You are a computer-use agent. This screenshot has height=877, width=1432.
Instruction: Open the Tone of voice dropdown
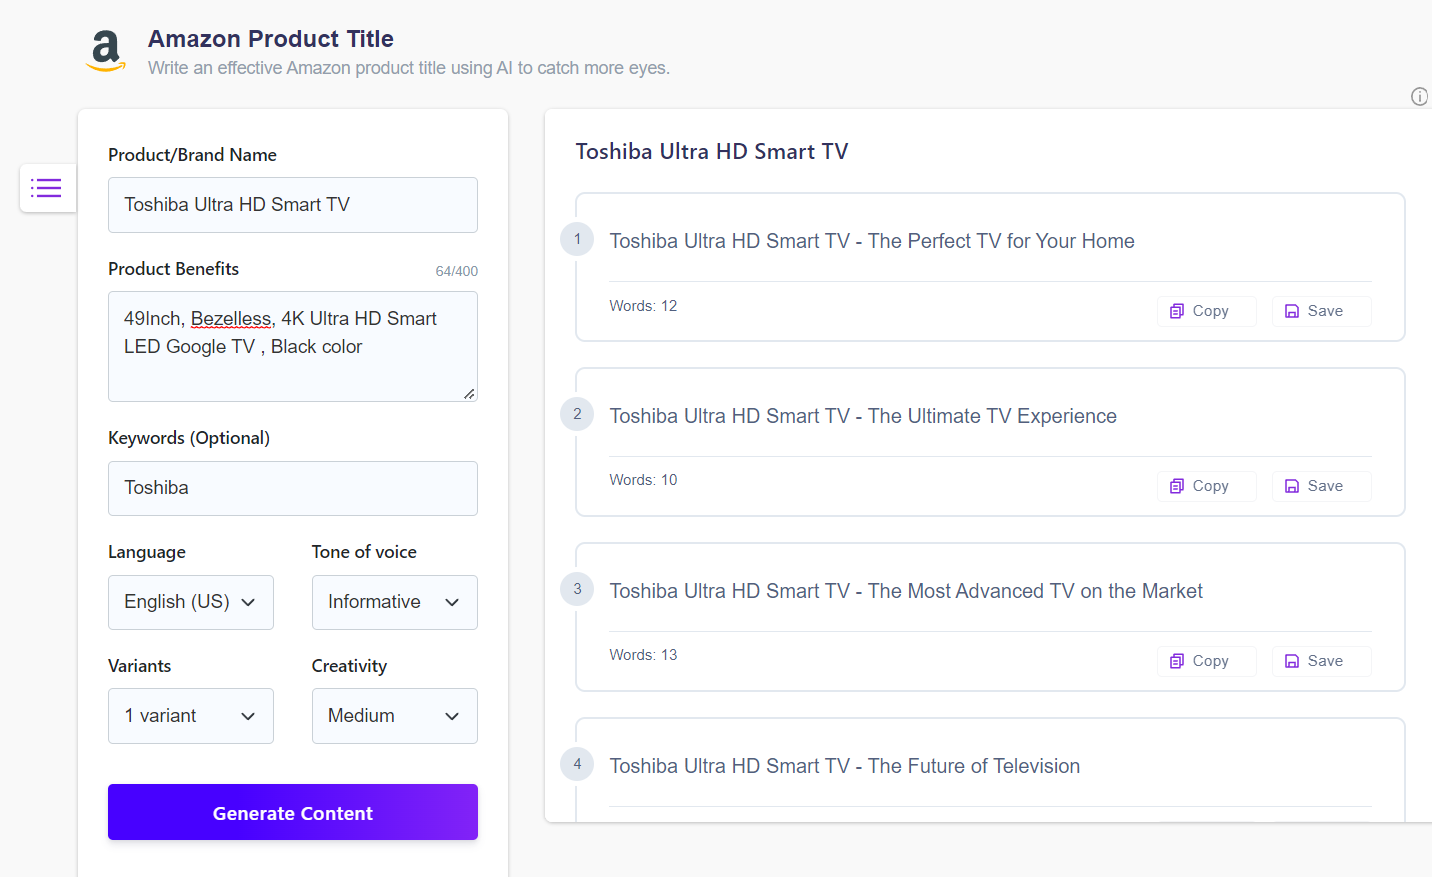click(x=394, y=602)
